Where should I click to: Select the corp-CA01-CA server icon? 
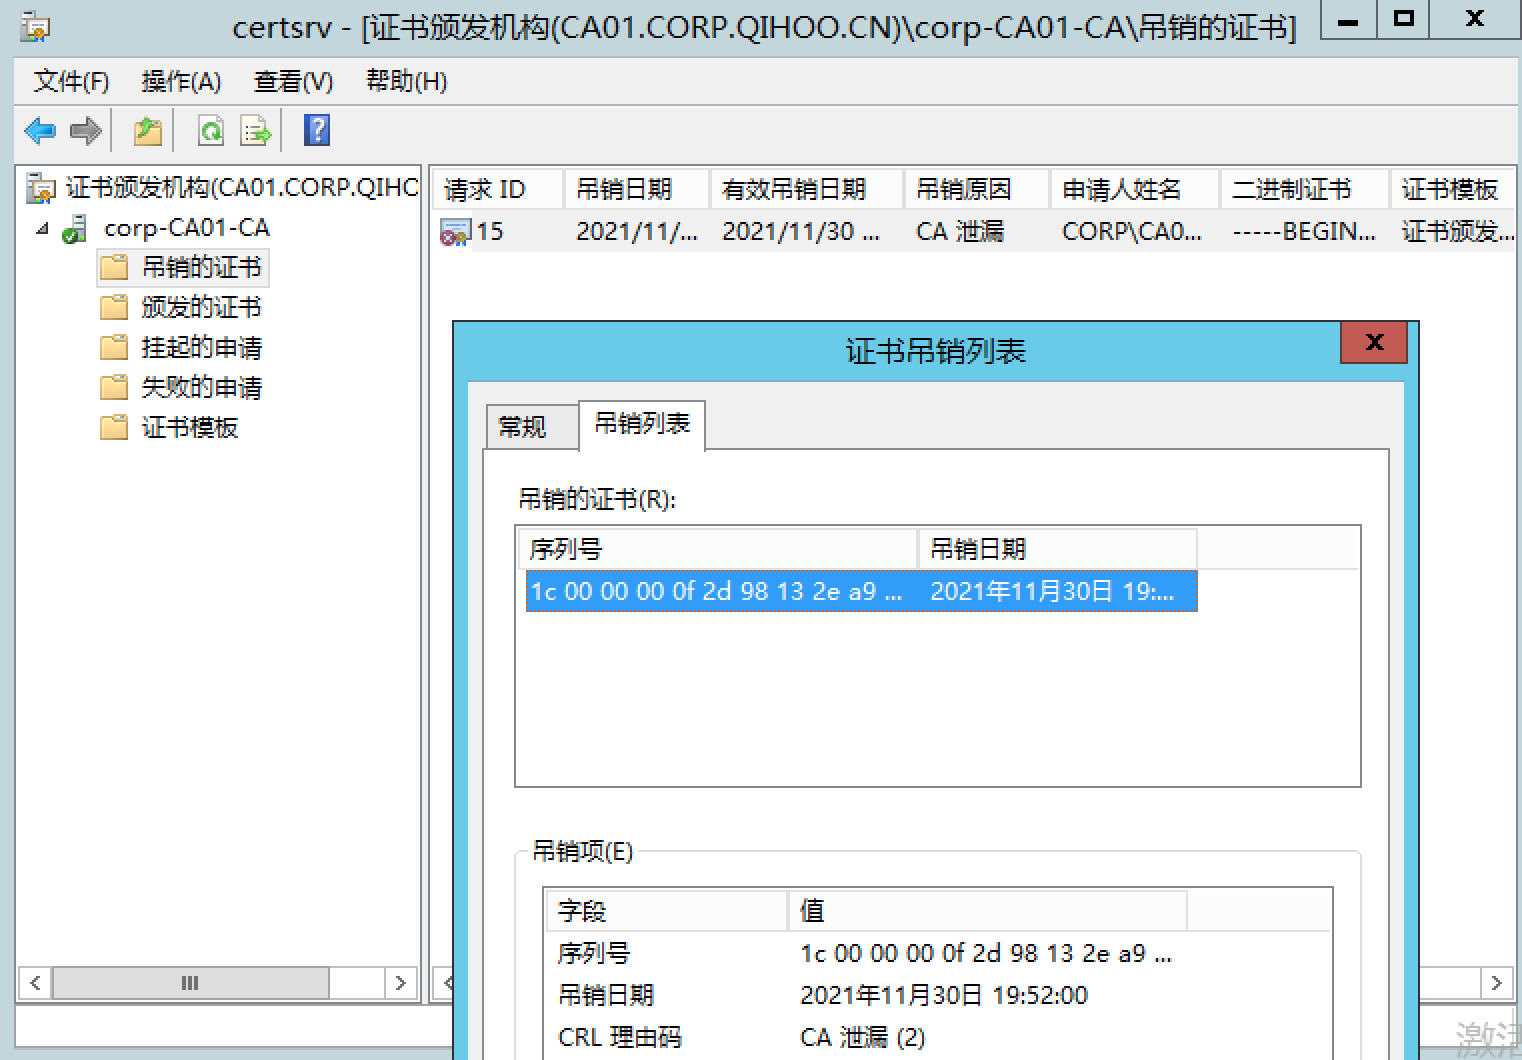click(74, 229)
